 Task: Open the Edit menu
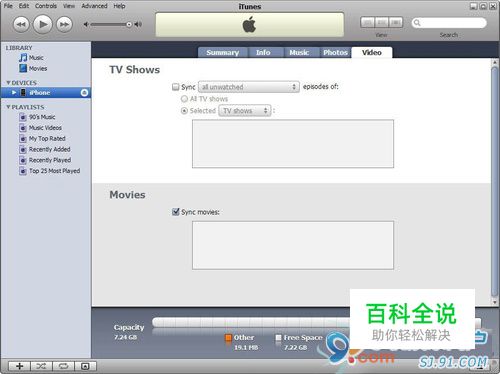tap(24, 6)
